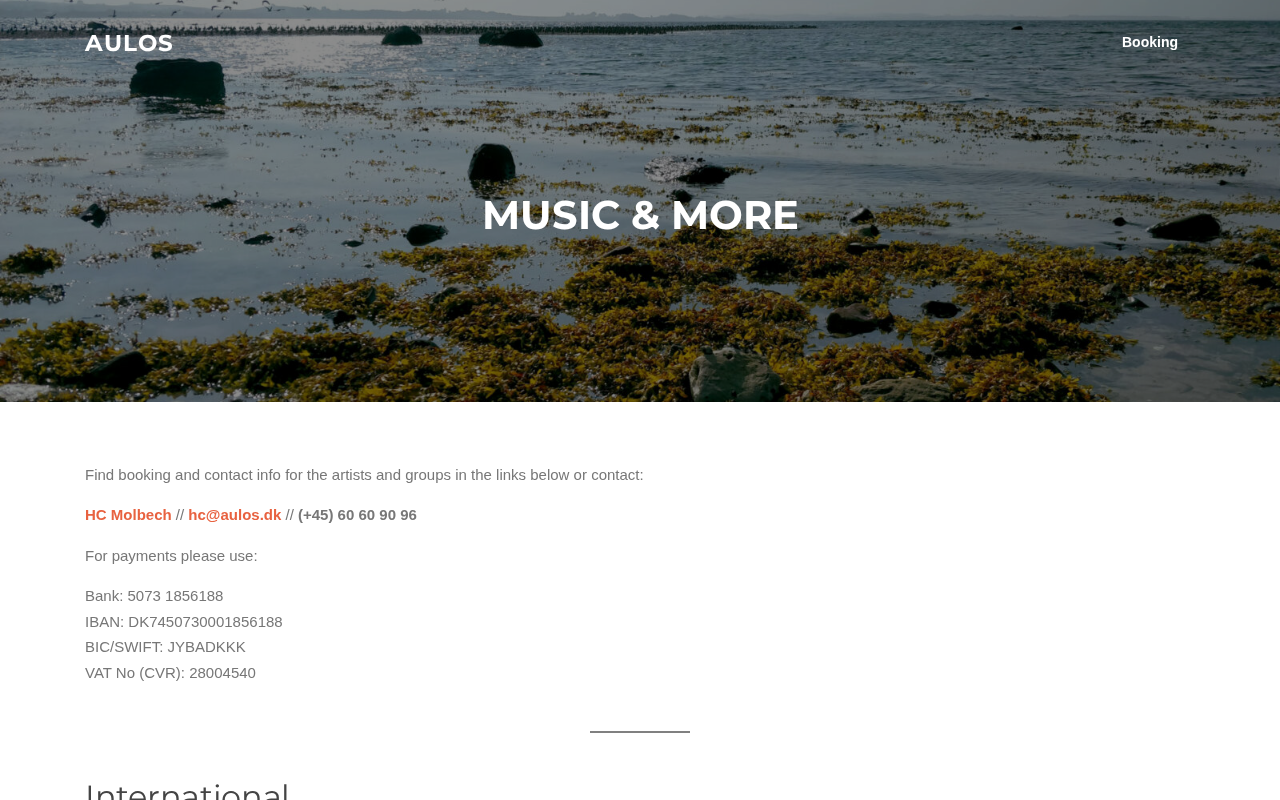Click the horizontal divider line below payment details
1280x800 pixels.
[640, 732]
